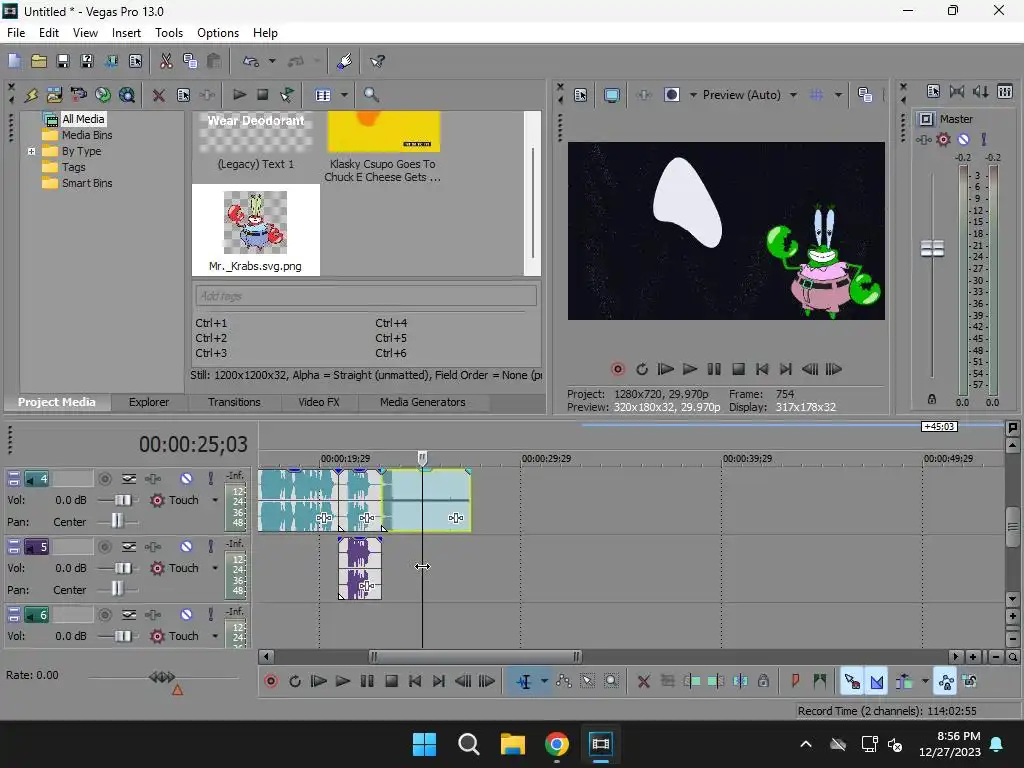Open track 6 Touch automation dropdown
Viewport: 1024px width, 768px height.
tap(215, 636)
